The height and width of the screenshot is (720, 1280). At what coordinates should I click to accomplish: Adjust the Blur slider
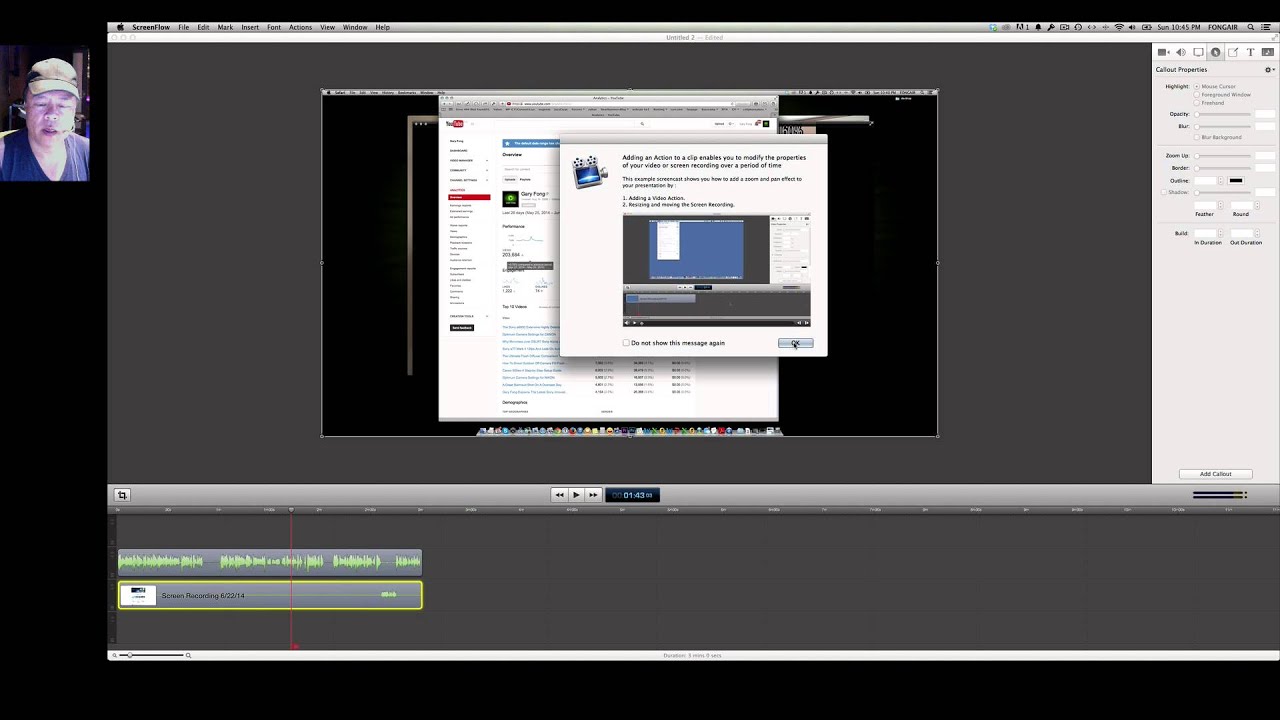(x=1223, y=127)
